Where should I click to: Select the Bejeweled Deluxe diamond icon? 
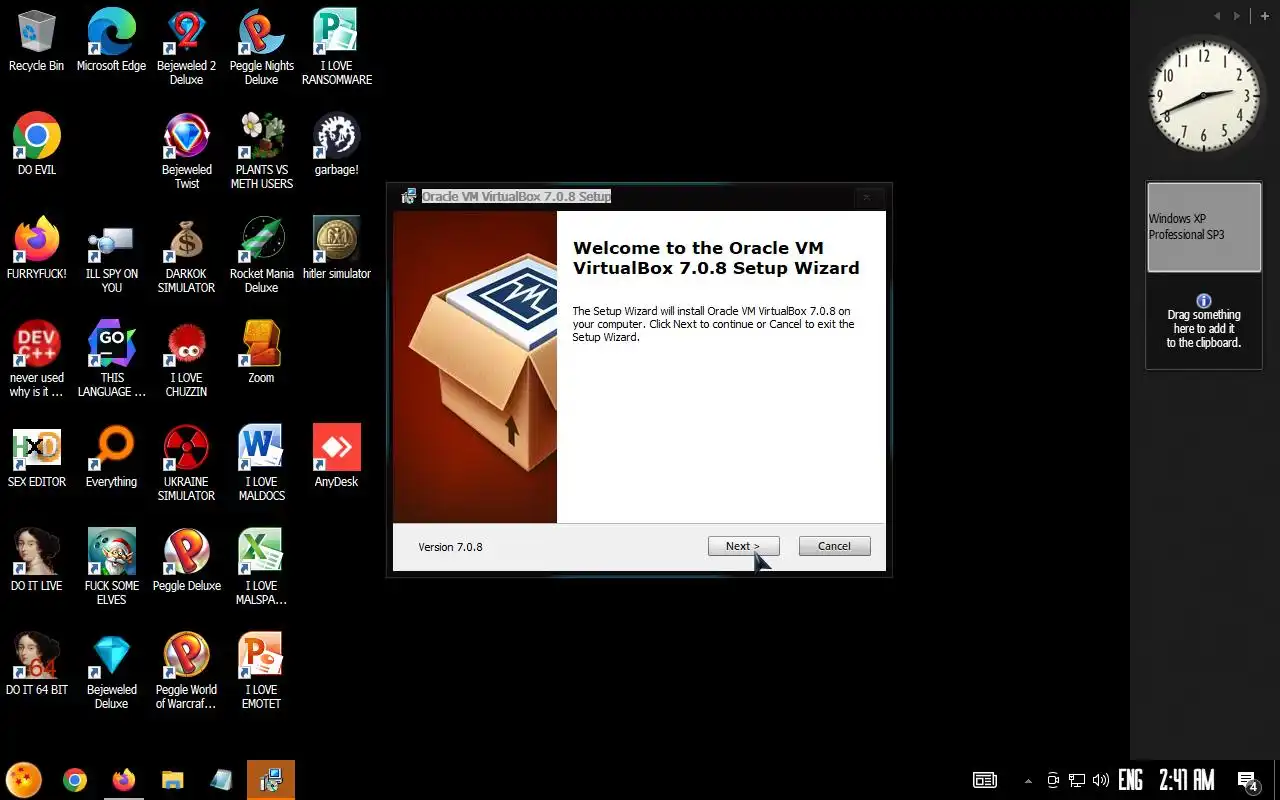[111, 671]
